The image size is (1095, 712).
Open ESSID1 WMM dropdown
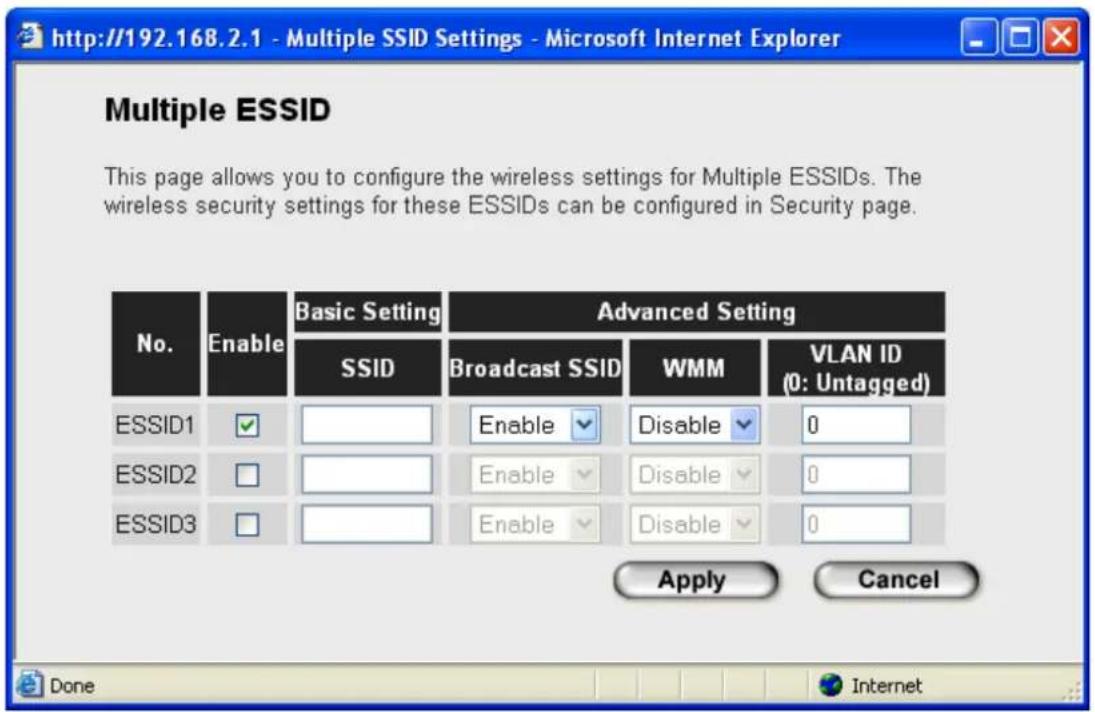pyautogui.click(x=694, y=425)
